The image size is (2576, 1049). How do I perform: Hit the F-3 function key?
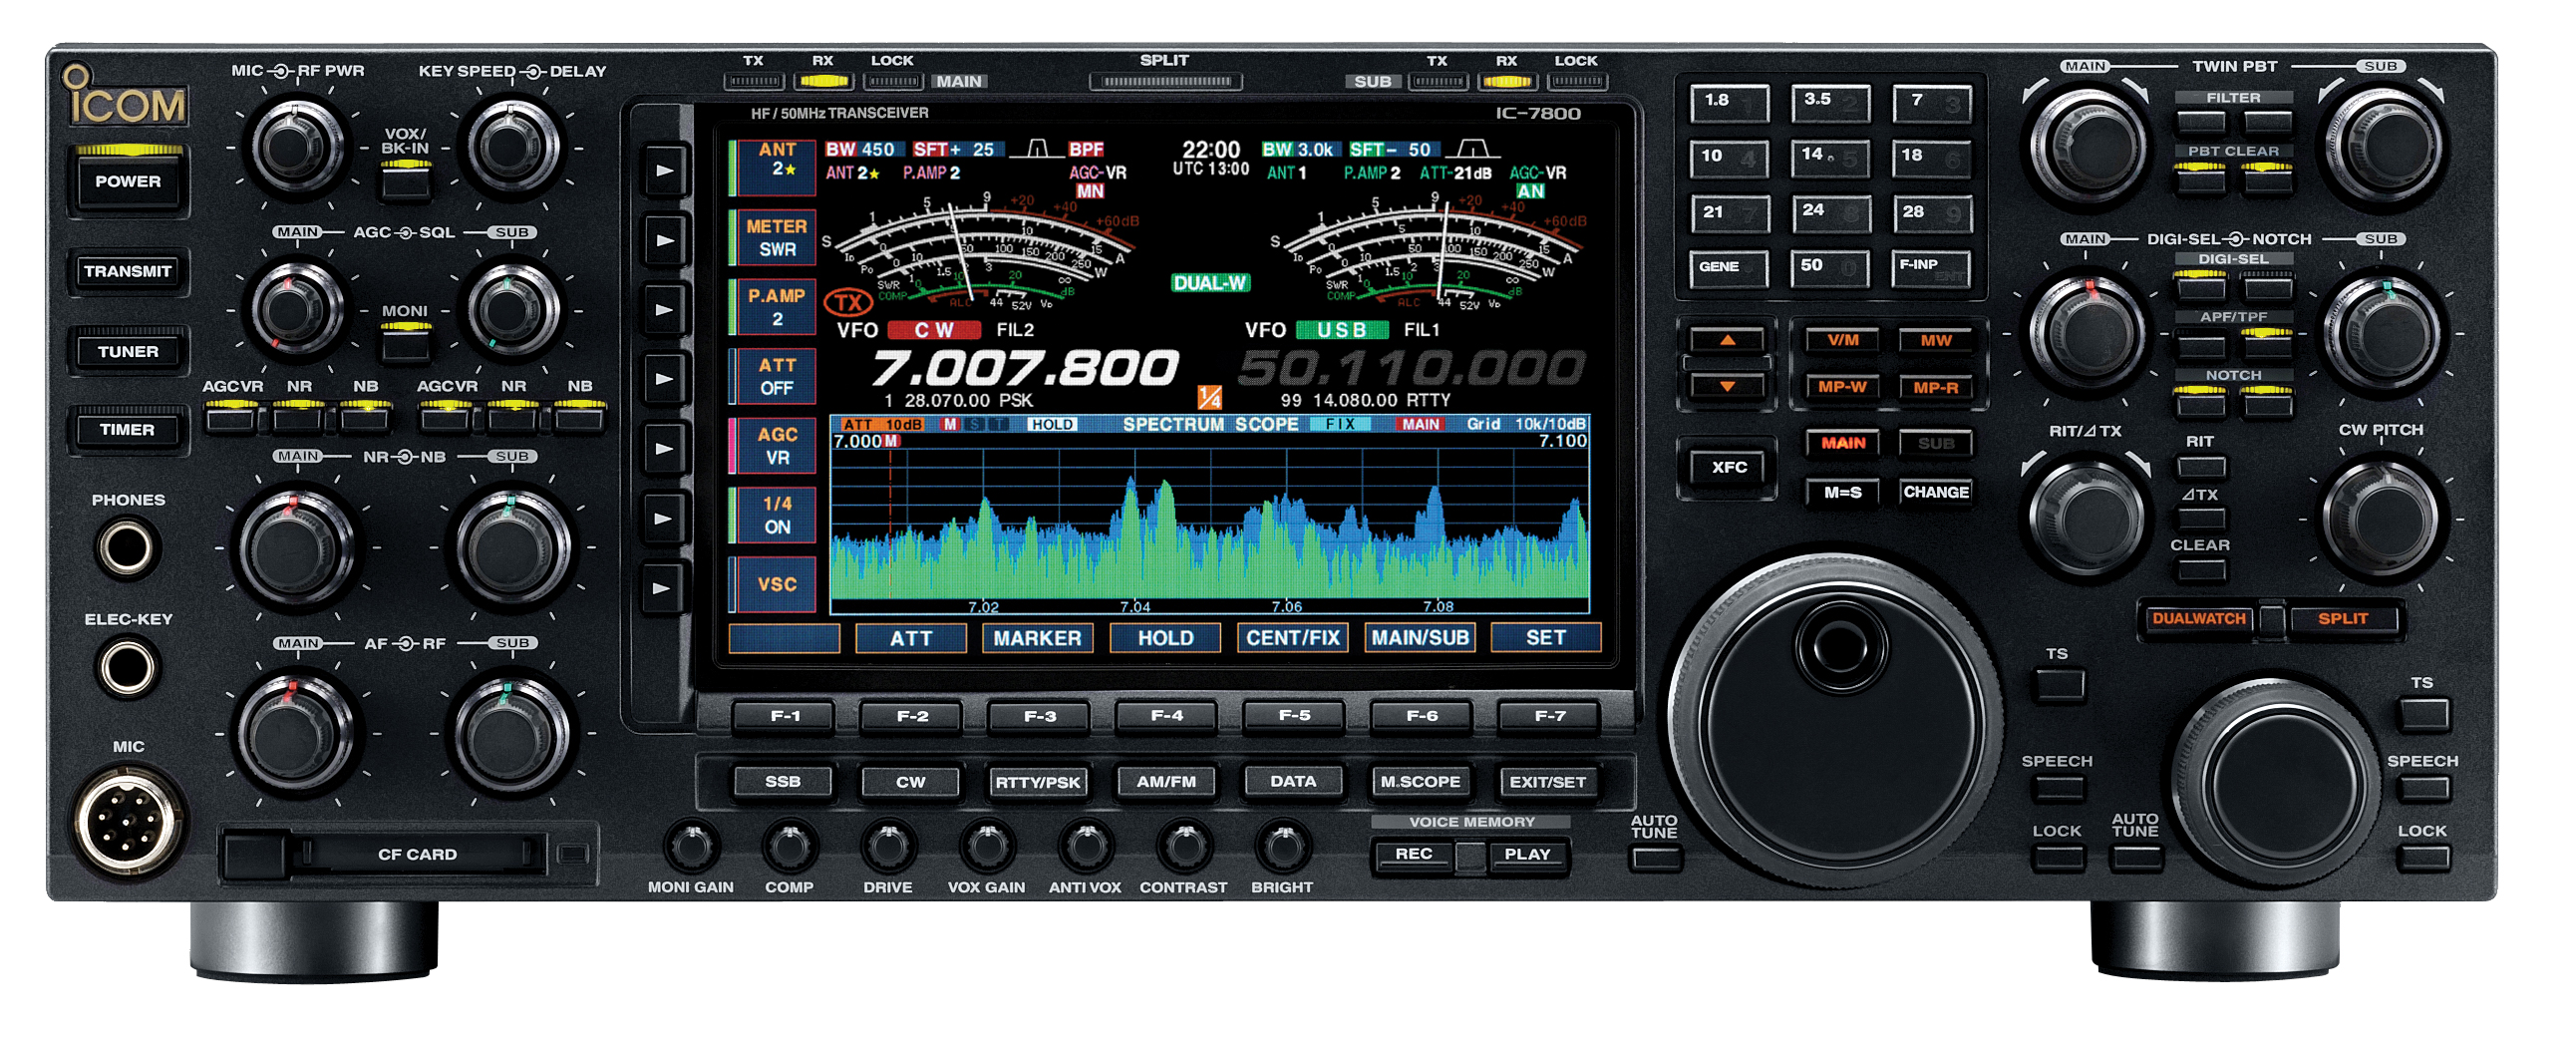coord(1040,717)
